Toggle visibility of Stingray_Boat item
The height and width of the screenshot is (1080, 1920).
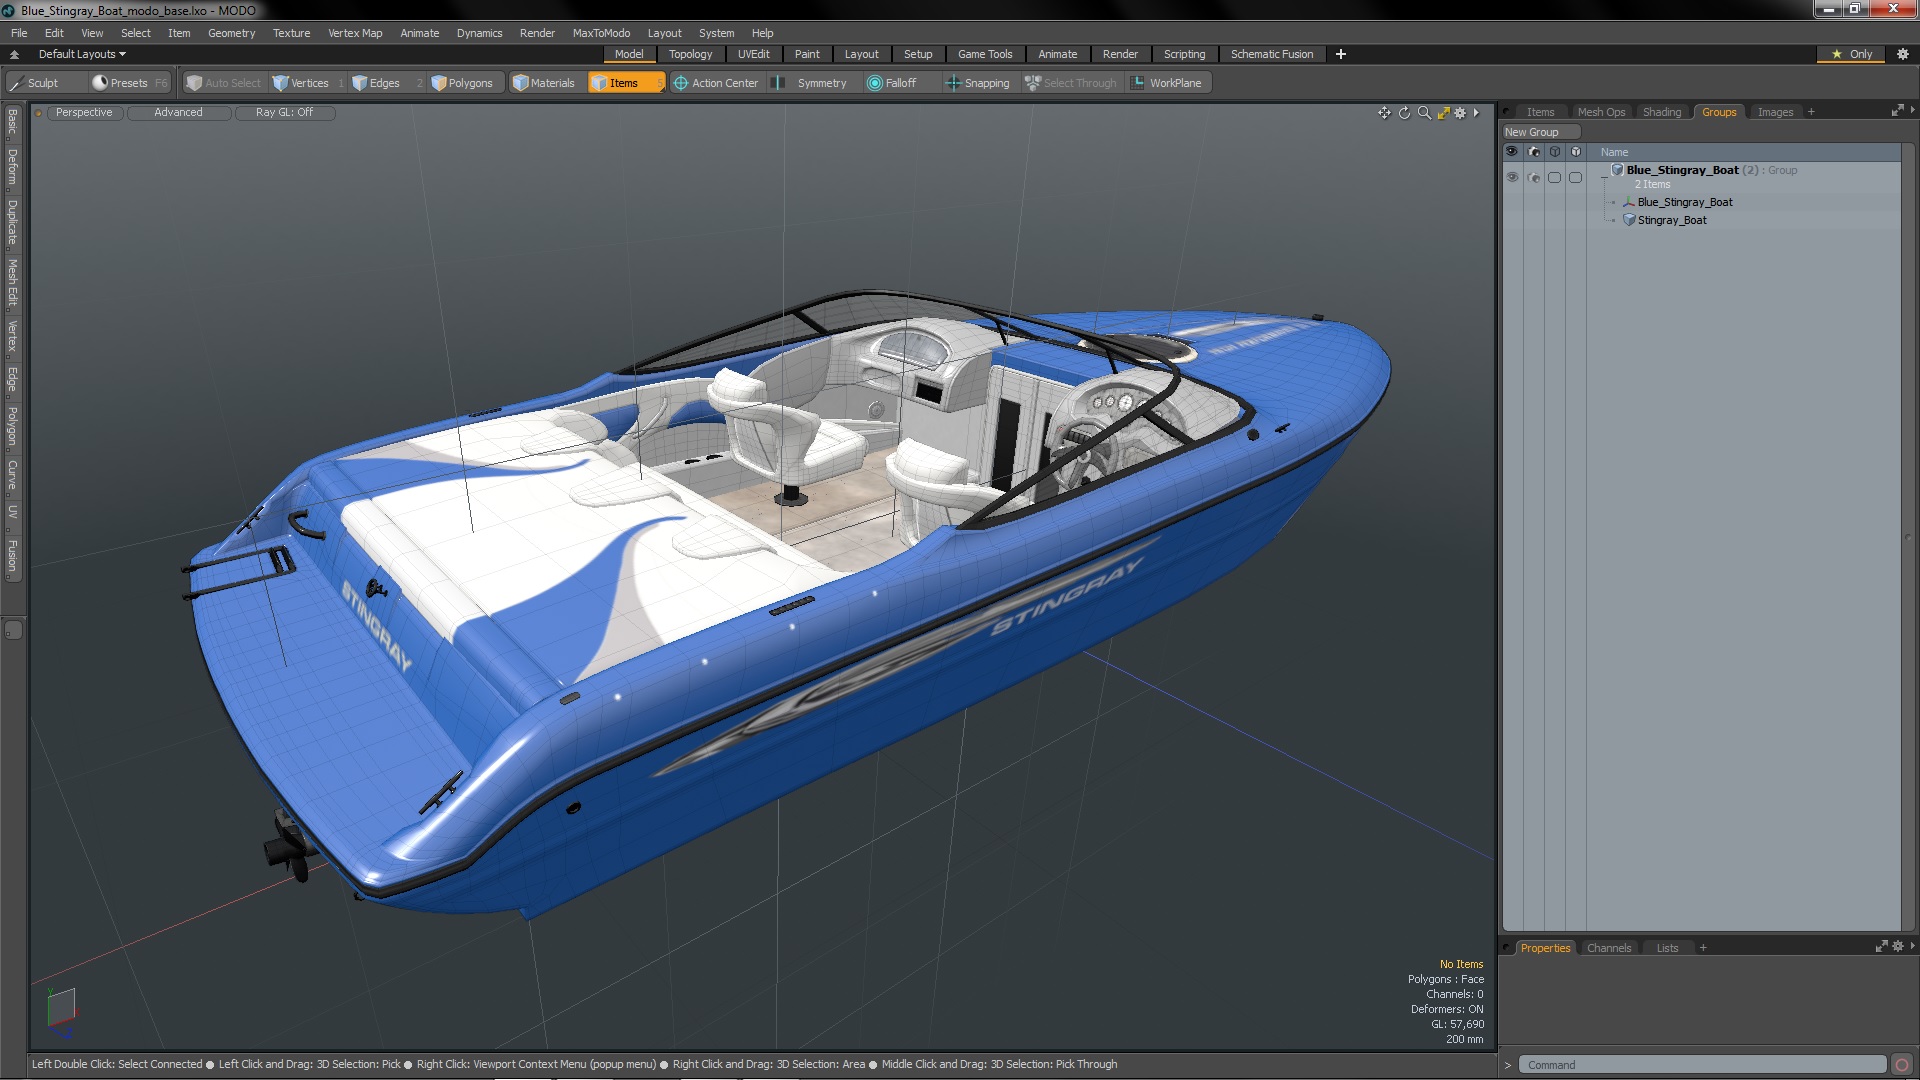tap(1513, 220)
